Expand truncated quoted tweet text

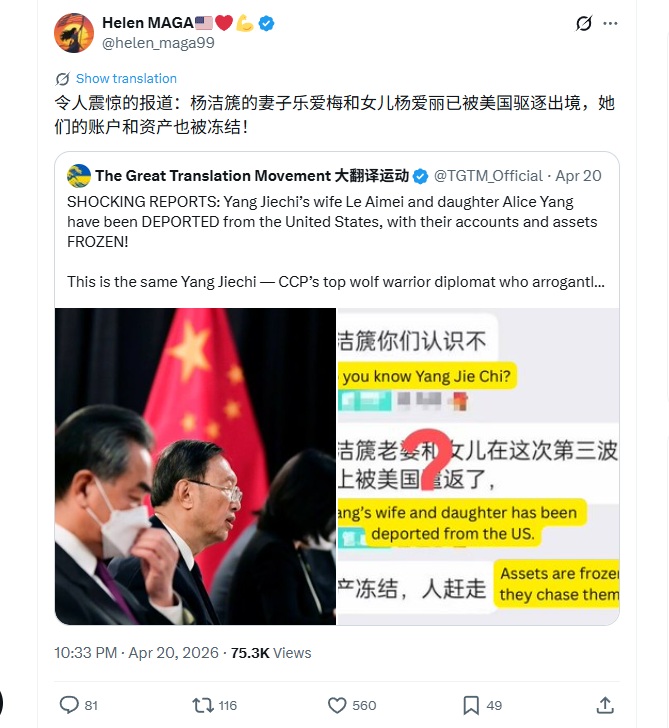[x=336, y=281]
